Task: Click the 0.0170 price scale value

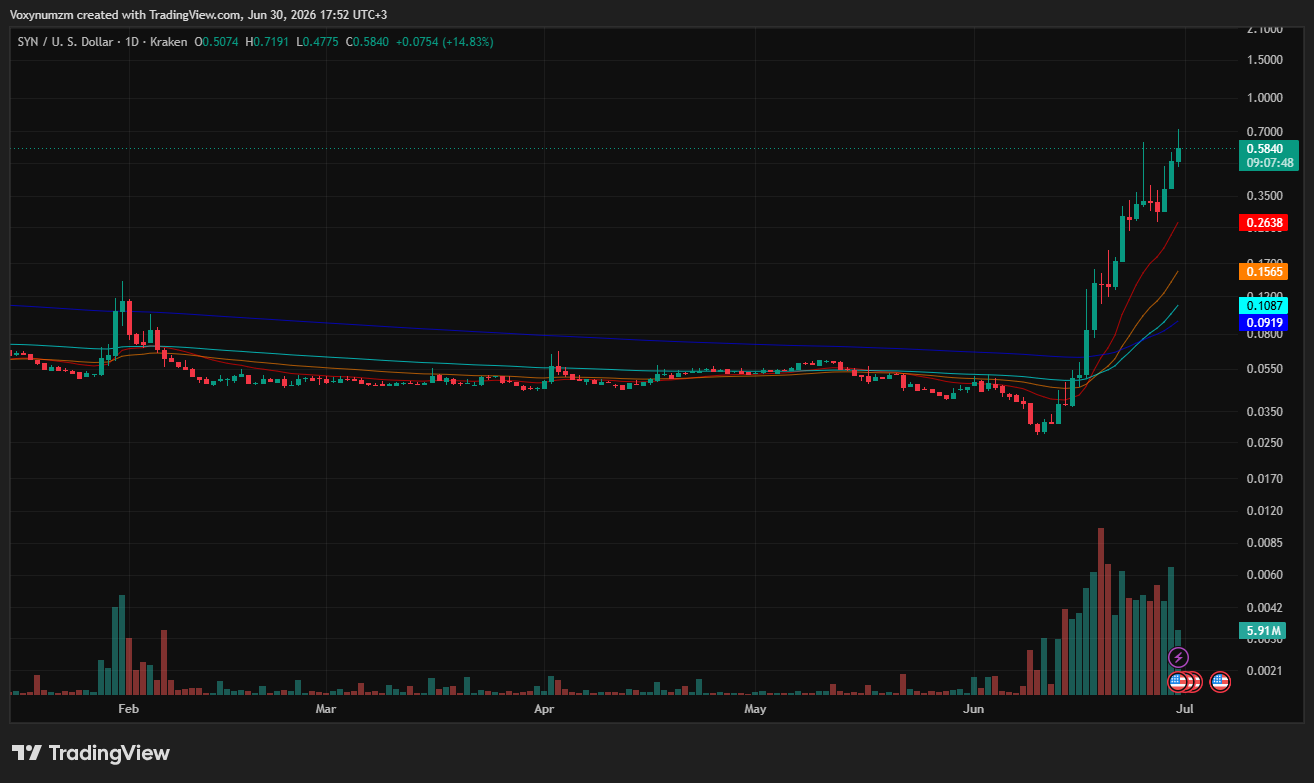Action: click(1264, 479)
